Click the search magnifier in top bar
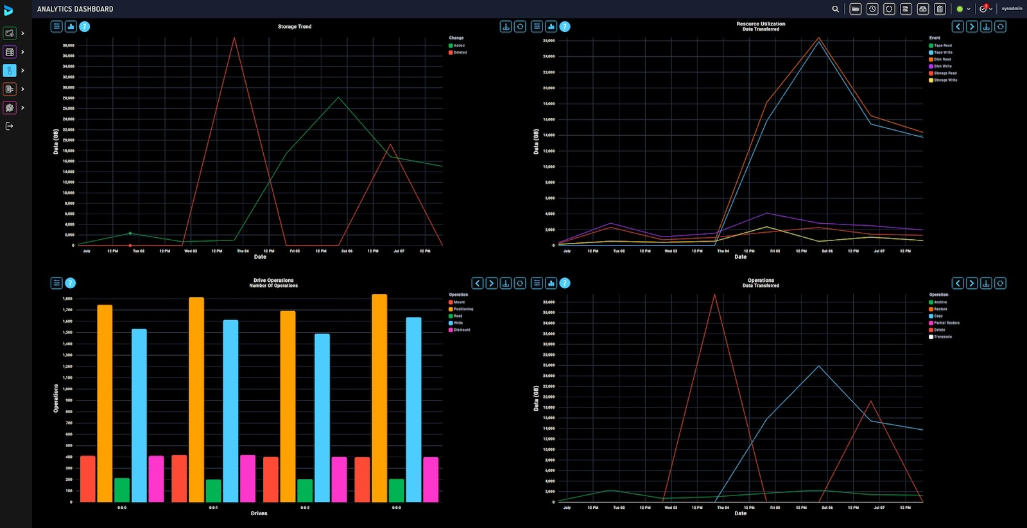The height and width of the screenshot is (528, 1027). pos(836,9)
